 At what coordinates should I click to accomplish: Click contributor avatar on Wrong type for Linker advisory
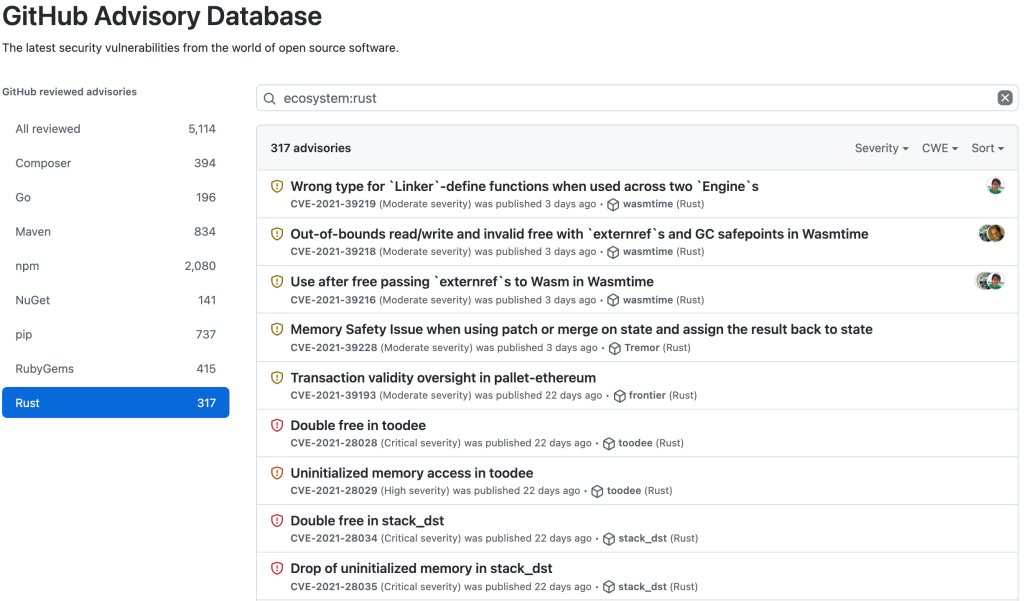click(x=995, y=186)
